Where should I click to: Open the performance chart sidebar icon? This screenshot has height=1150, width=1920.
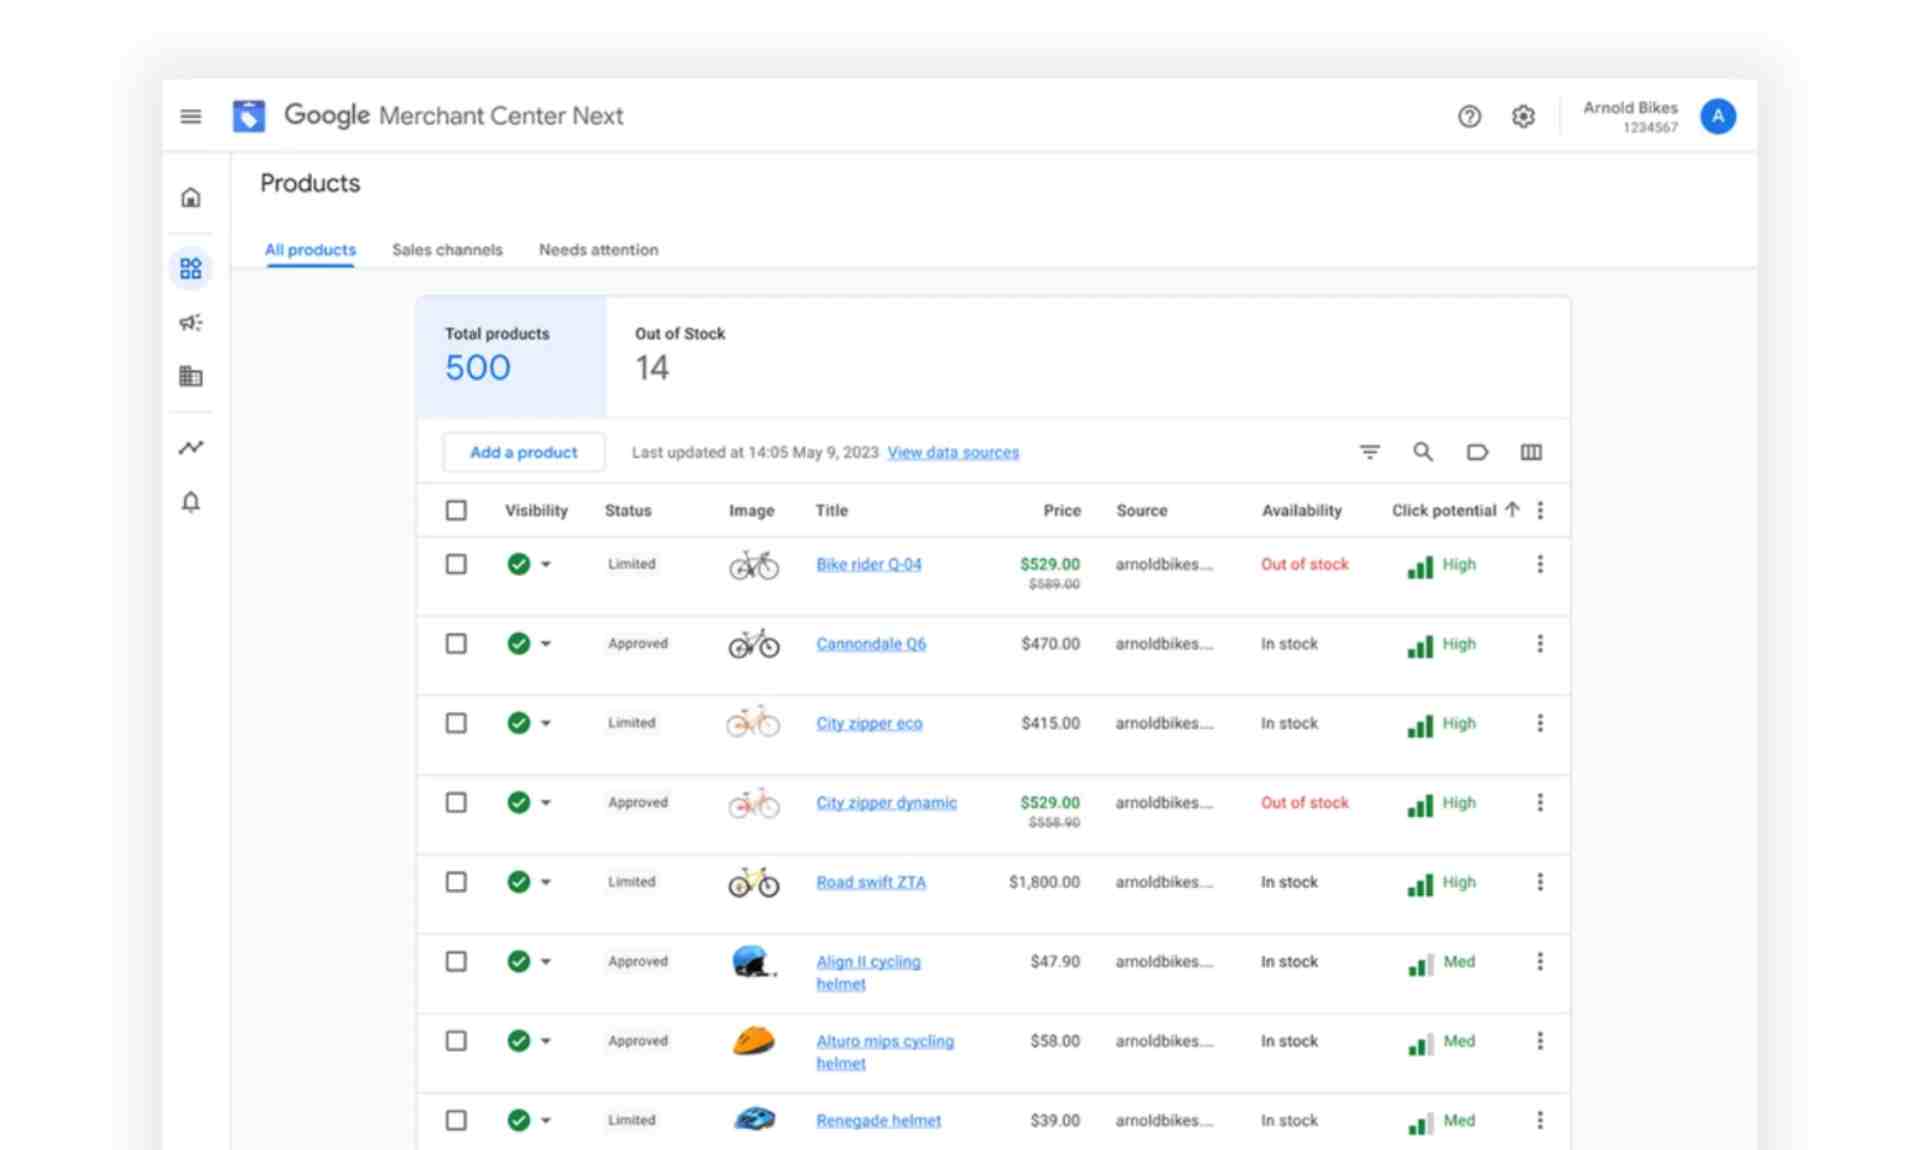click(x=190, y=447)
